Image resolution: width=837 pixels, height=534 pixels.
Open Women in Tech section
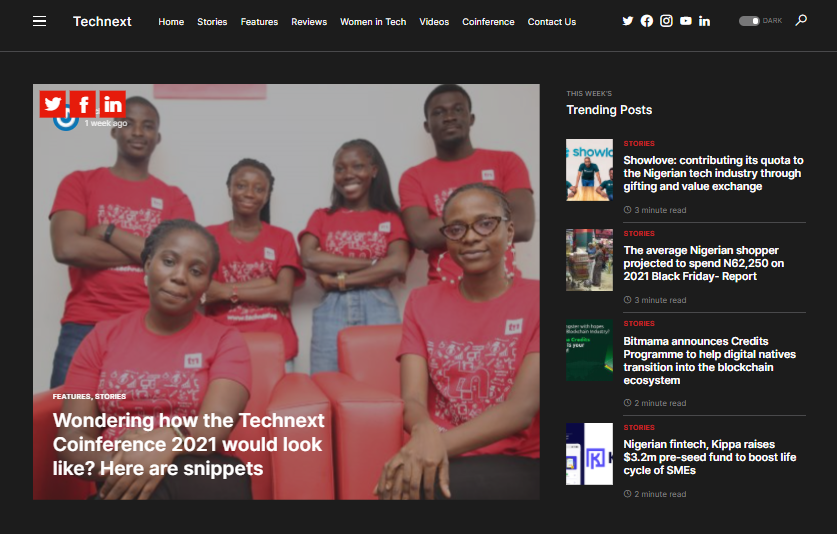pyautogui.click(x=373, y=22)
